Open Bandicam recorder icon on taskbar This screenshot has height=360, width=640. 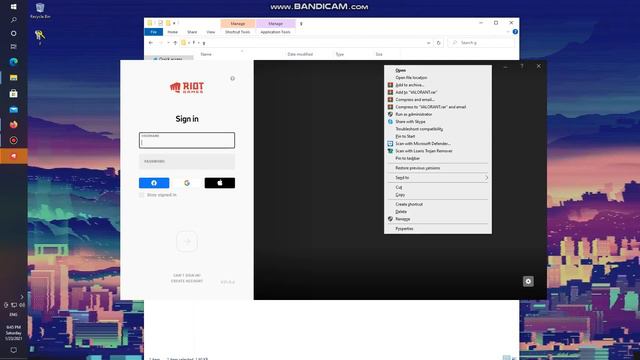coord(13,140)
